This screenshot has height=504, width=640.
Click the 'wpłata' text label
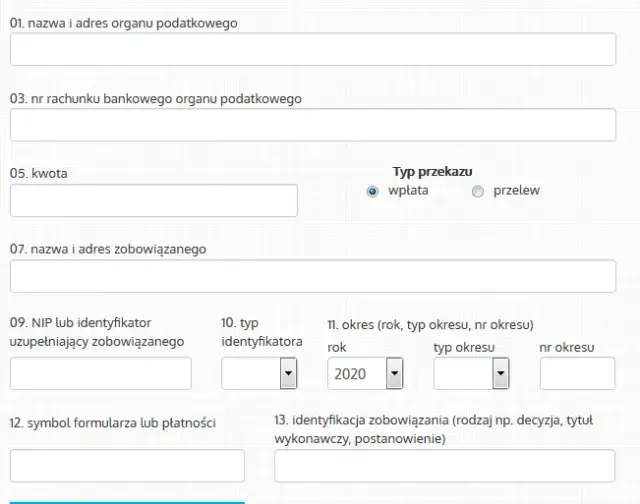coord(408,191)
